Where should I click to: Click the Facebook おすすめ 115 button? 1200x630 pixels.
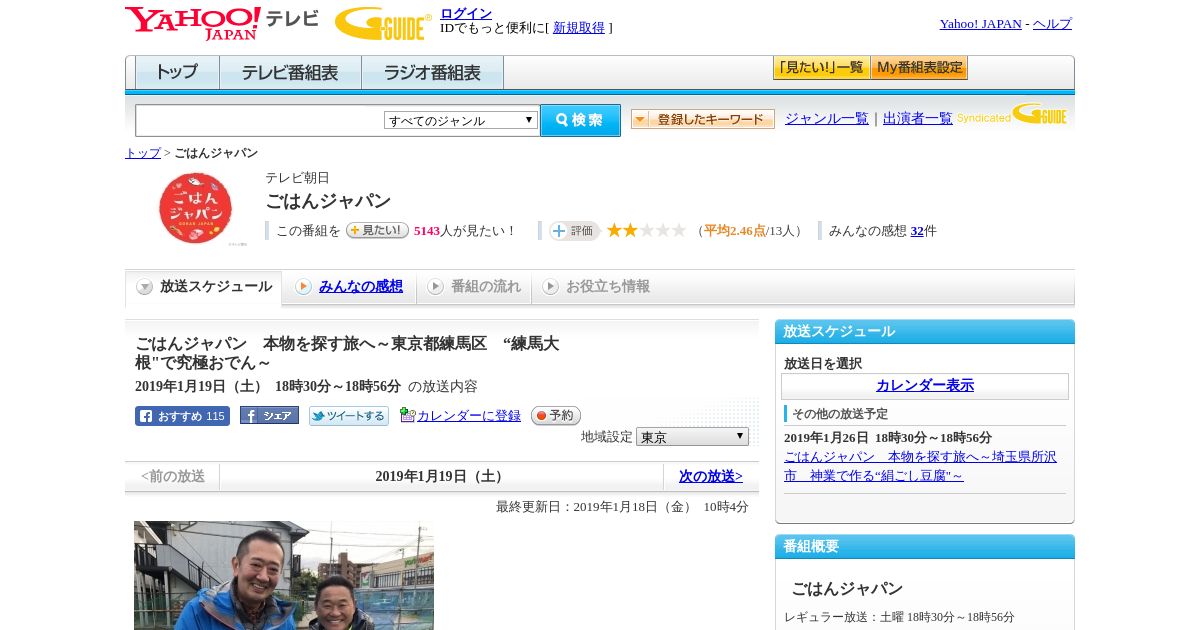pyautogui.click(x=182, y=416)
